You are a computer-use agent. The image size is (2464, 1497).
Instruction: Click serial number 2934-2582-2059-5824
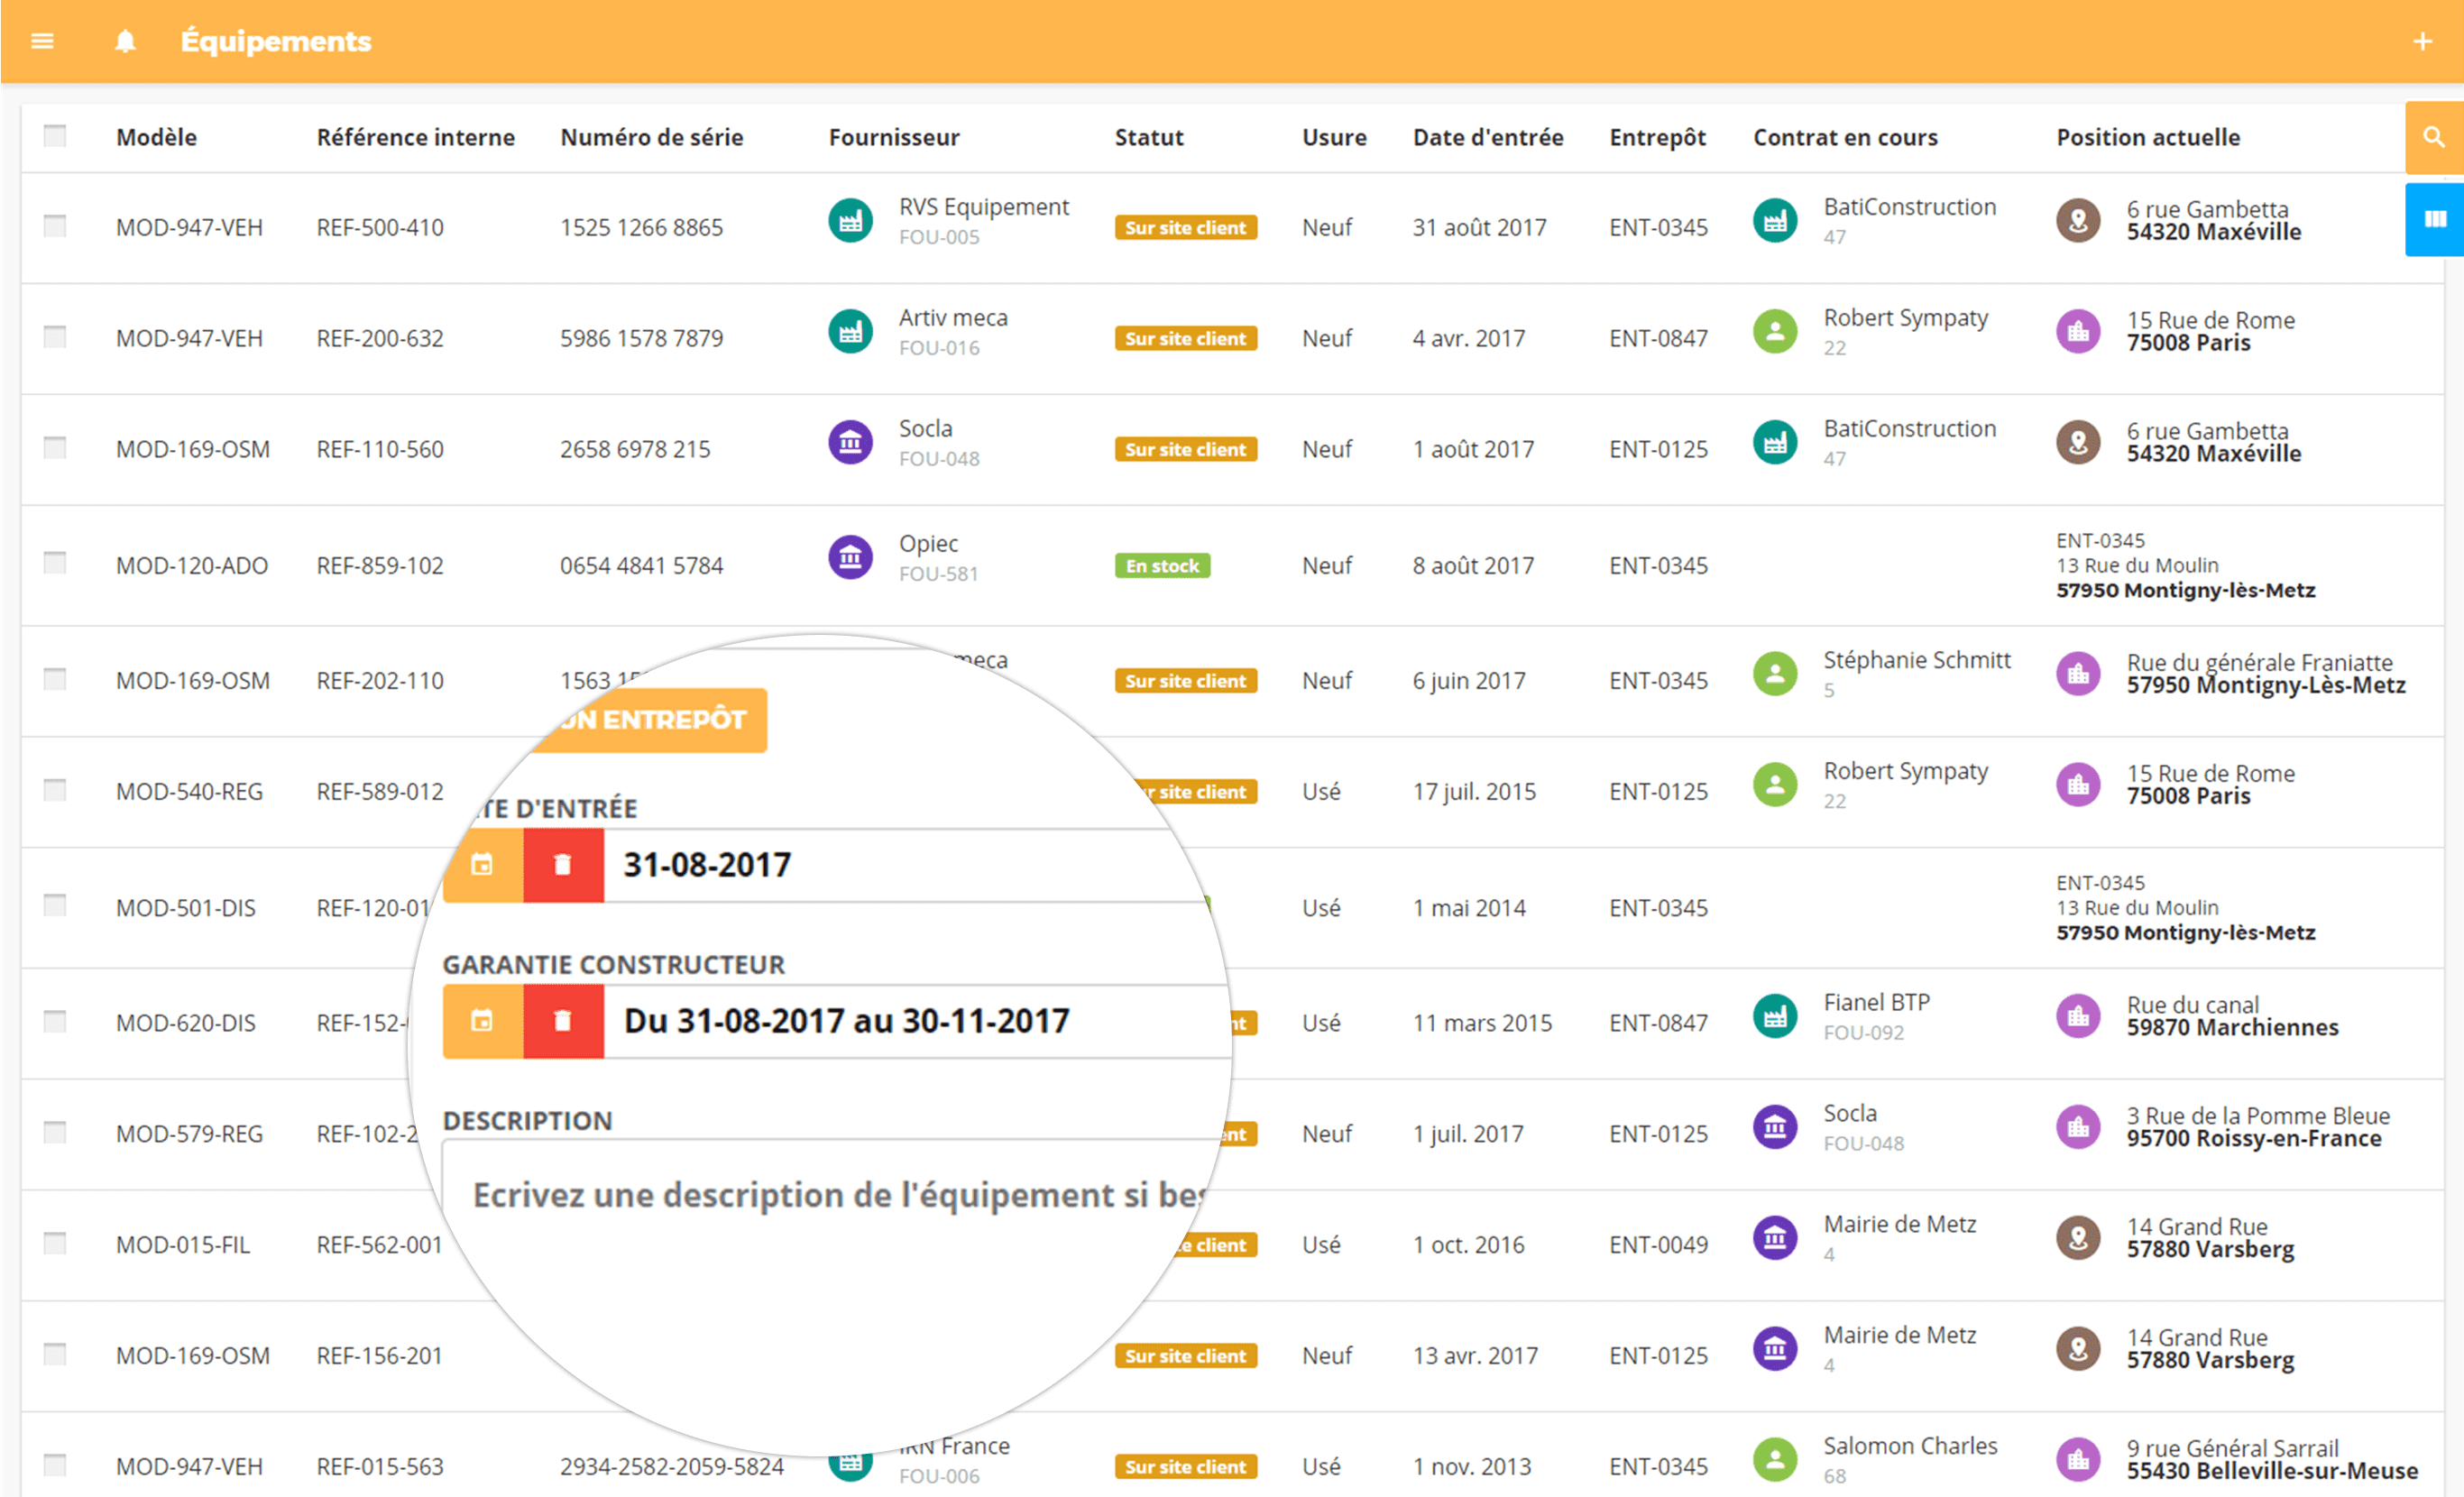coord(671,1467)
